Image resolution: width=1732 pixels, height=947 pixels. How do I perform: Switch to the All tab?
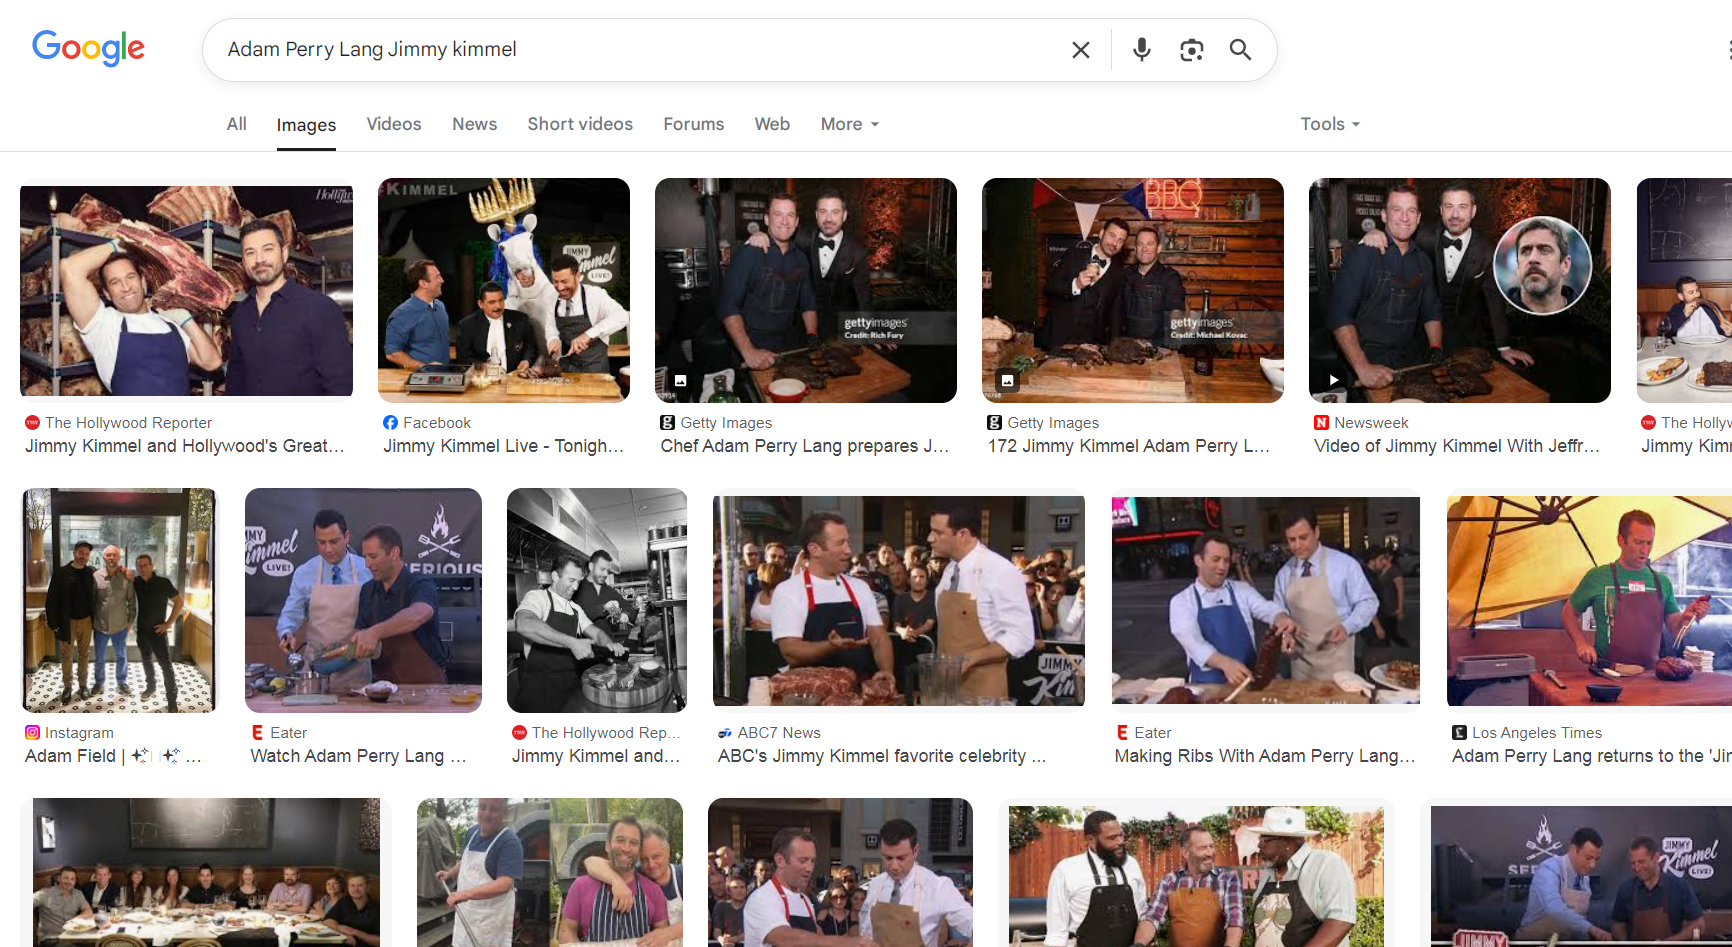(x=237, y=124)
